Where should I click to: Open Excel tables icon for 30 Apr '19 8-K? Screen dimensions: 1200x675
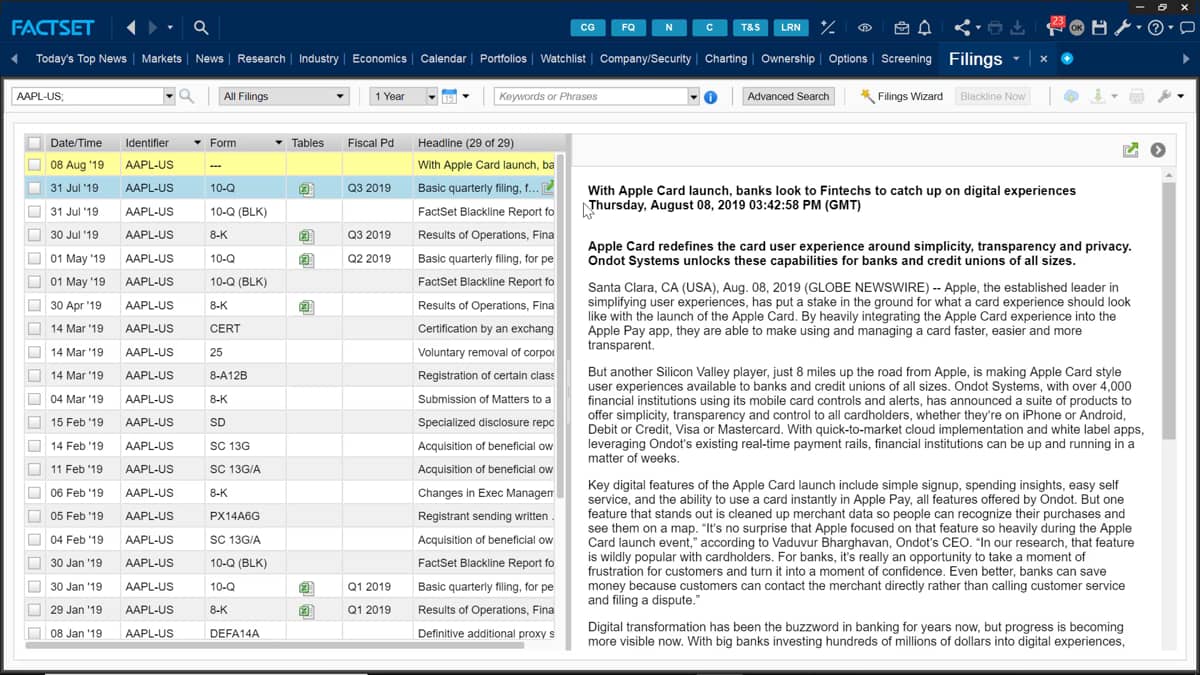[x=307, y=306]
